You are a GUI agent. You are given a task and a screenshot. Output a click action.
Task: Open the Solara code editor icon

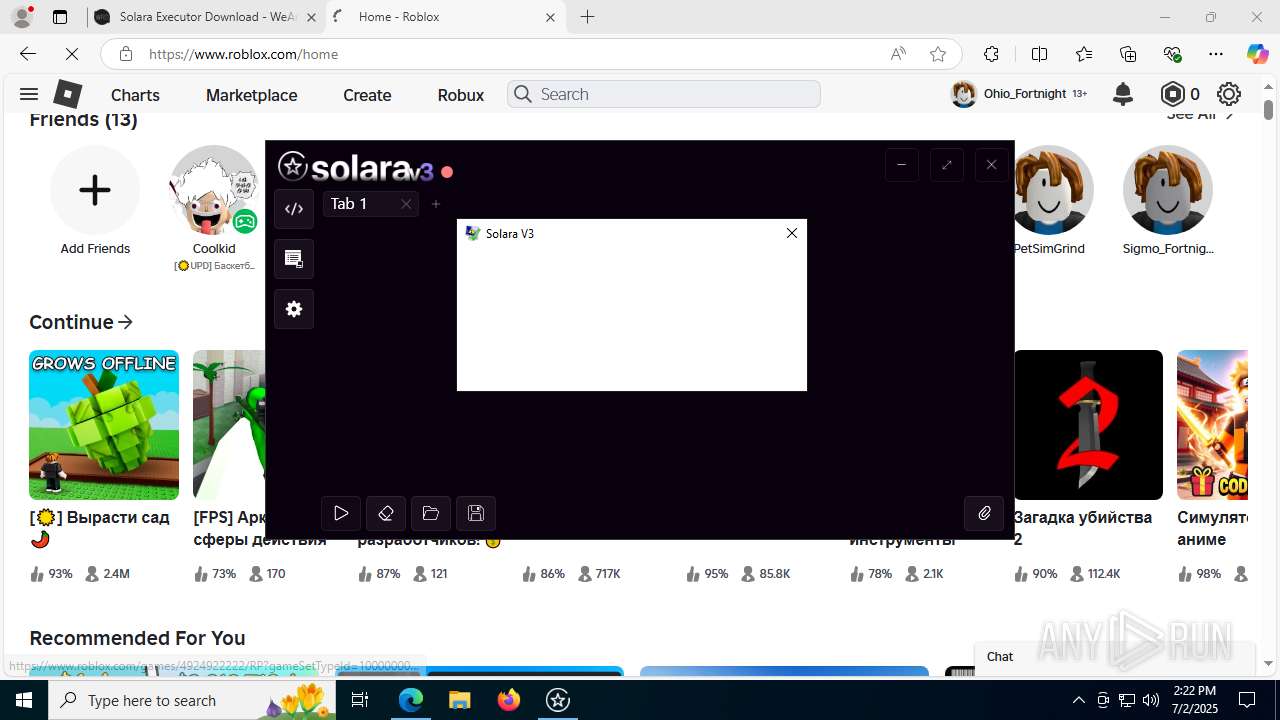click(x=294, y=209)
